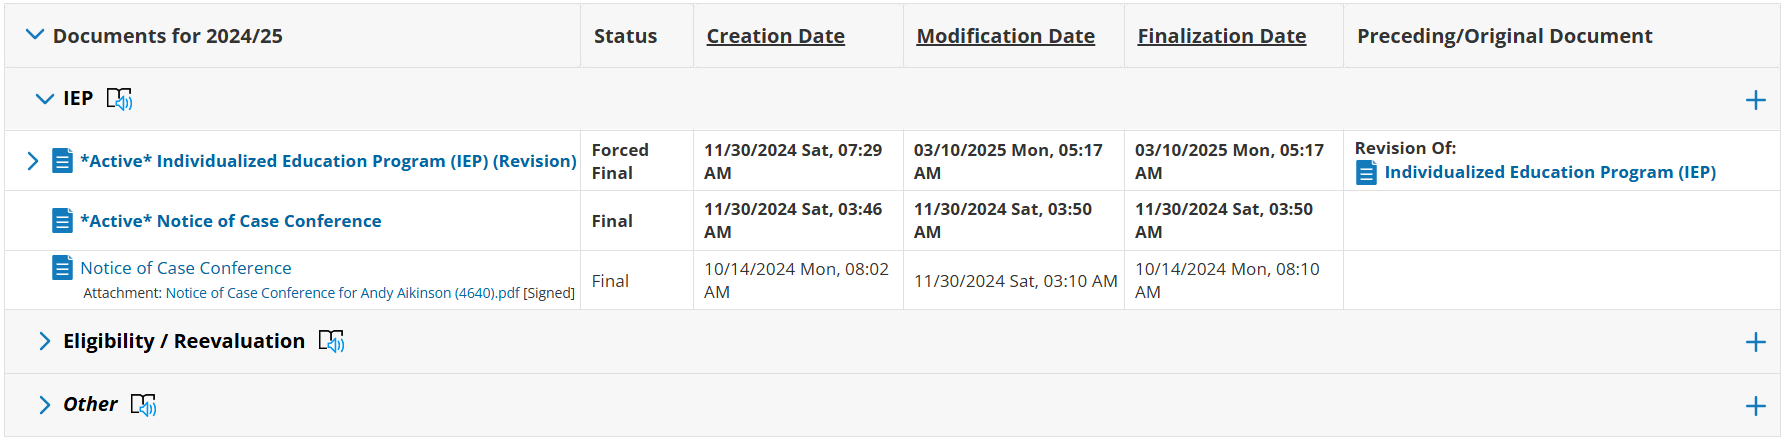Open the Active Individualized Education Program (Revision) link

(328, 161)
